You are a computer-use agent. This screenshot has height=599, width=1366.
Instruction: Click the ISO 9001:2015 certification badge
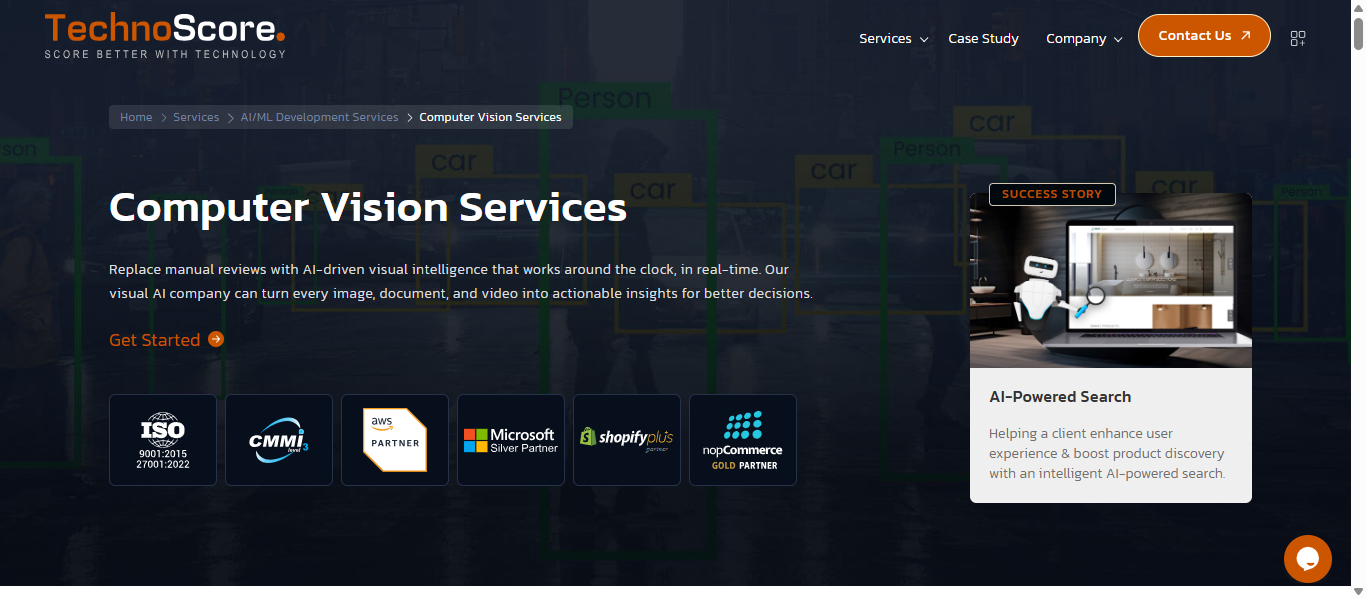coord(163,440)
